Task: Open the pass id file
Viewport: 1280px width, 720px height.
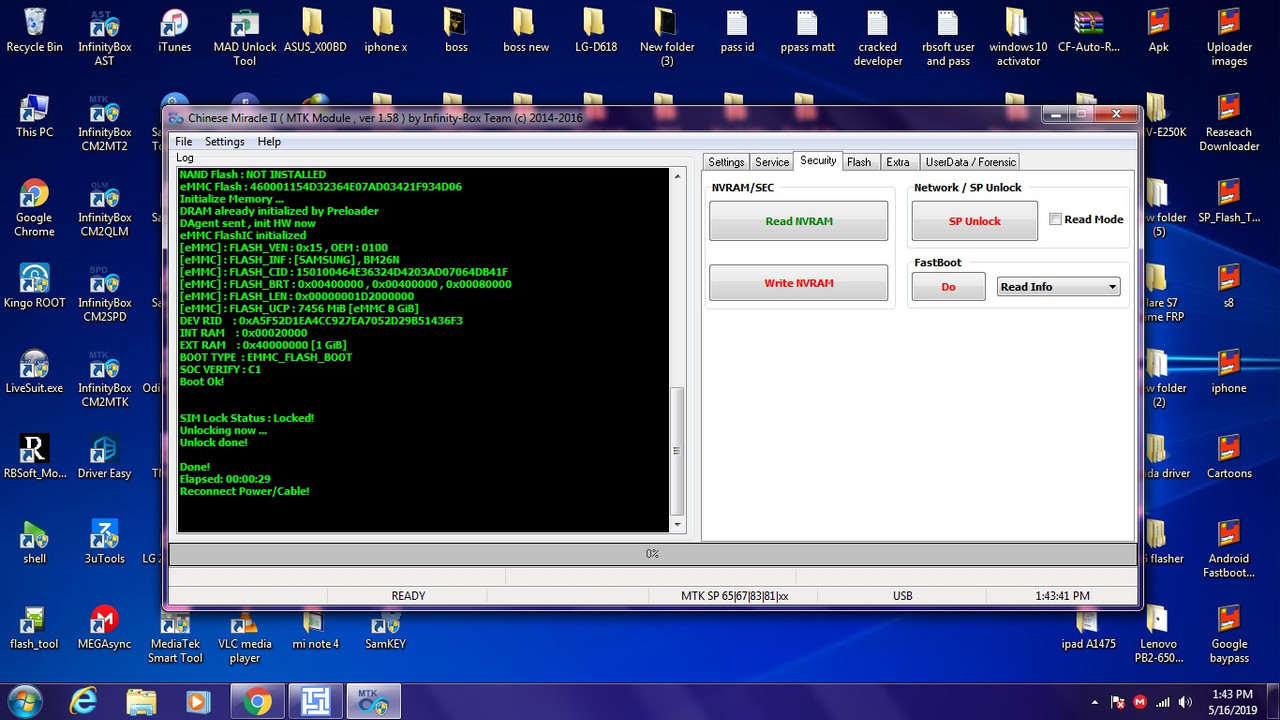Action: click(737, 31)
